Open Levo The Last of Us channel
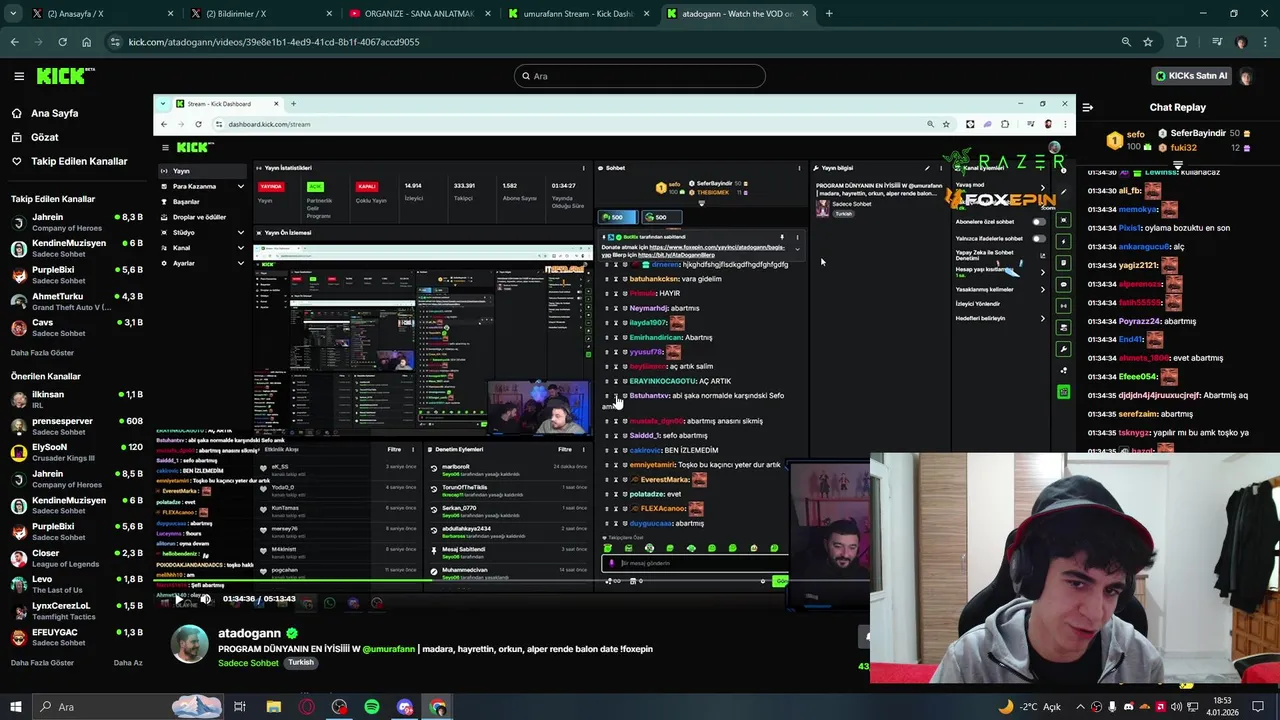 [76, 584]
